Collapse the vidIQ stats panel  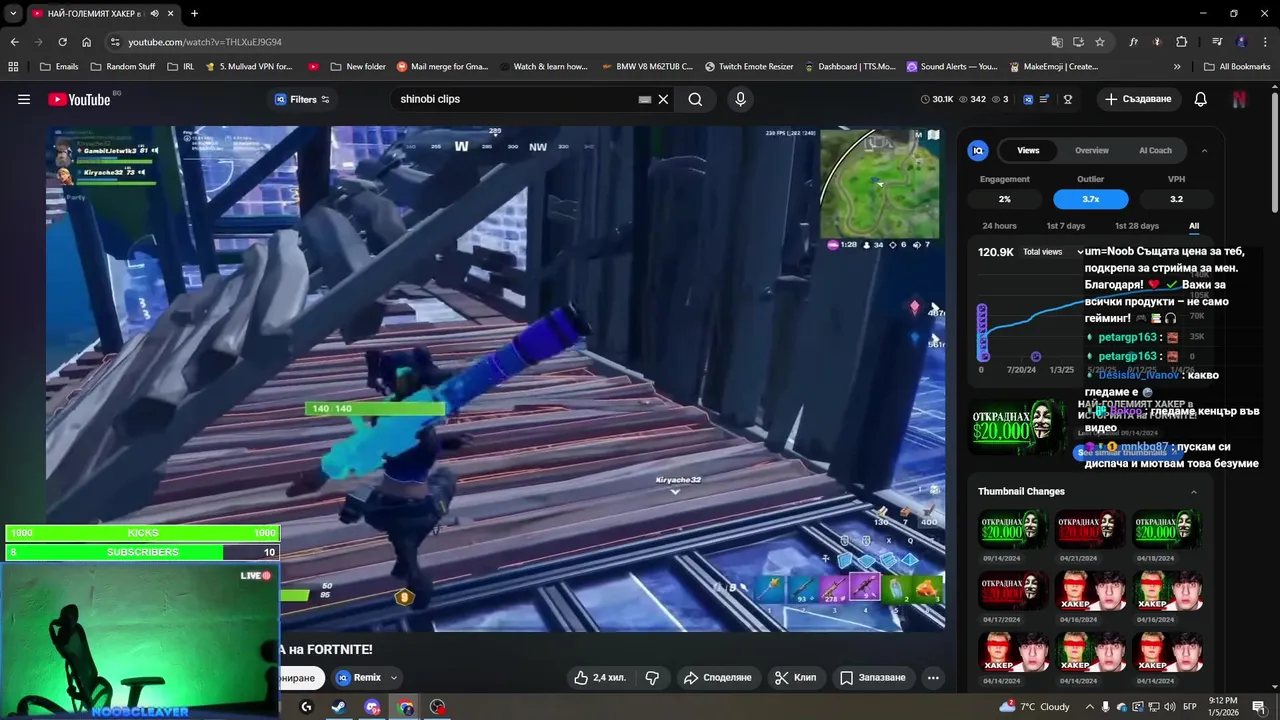pyautogui.click(x=1204, y=150)
